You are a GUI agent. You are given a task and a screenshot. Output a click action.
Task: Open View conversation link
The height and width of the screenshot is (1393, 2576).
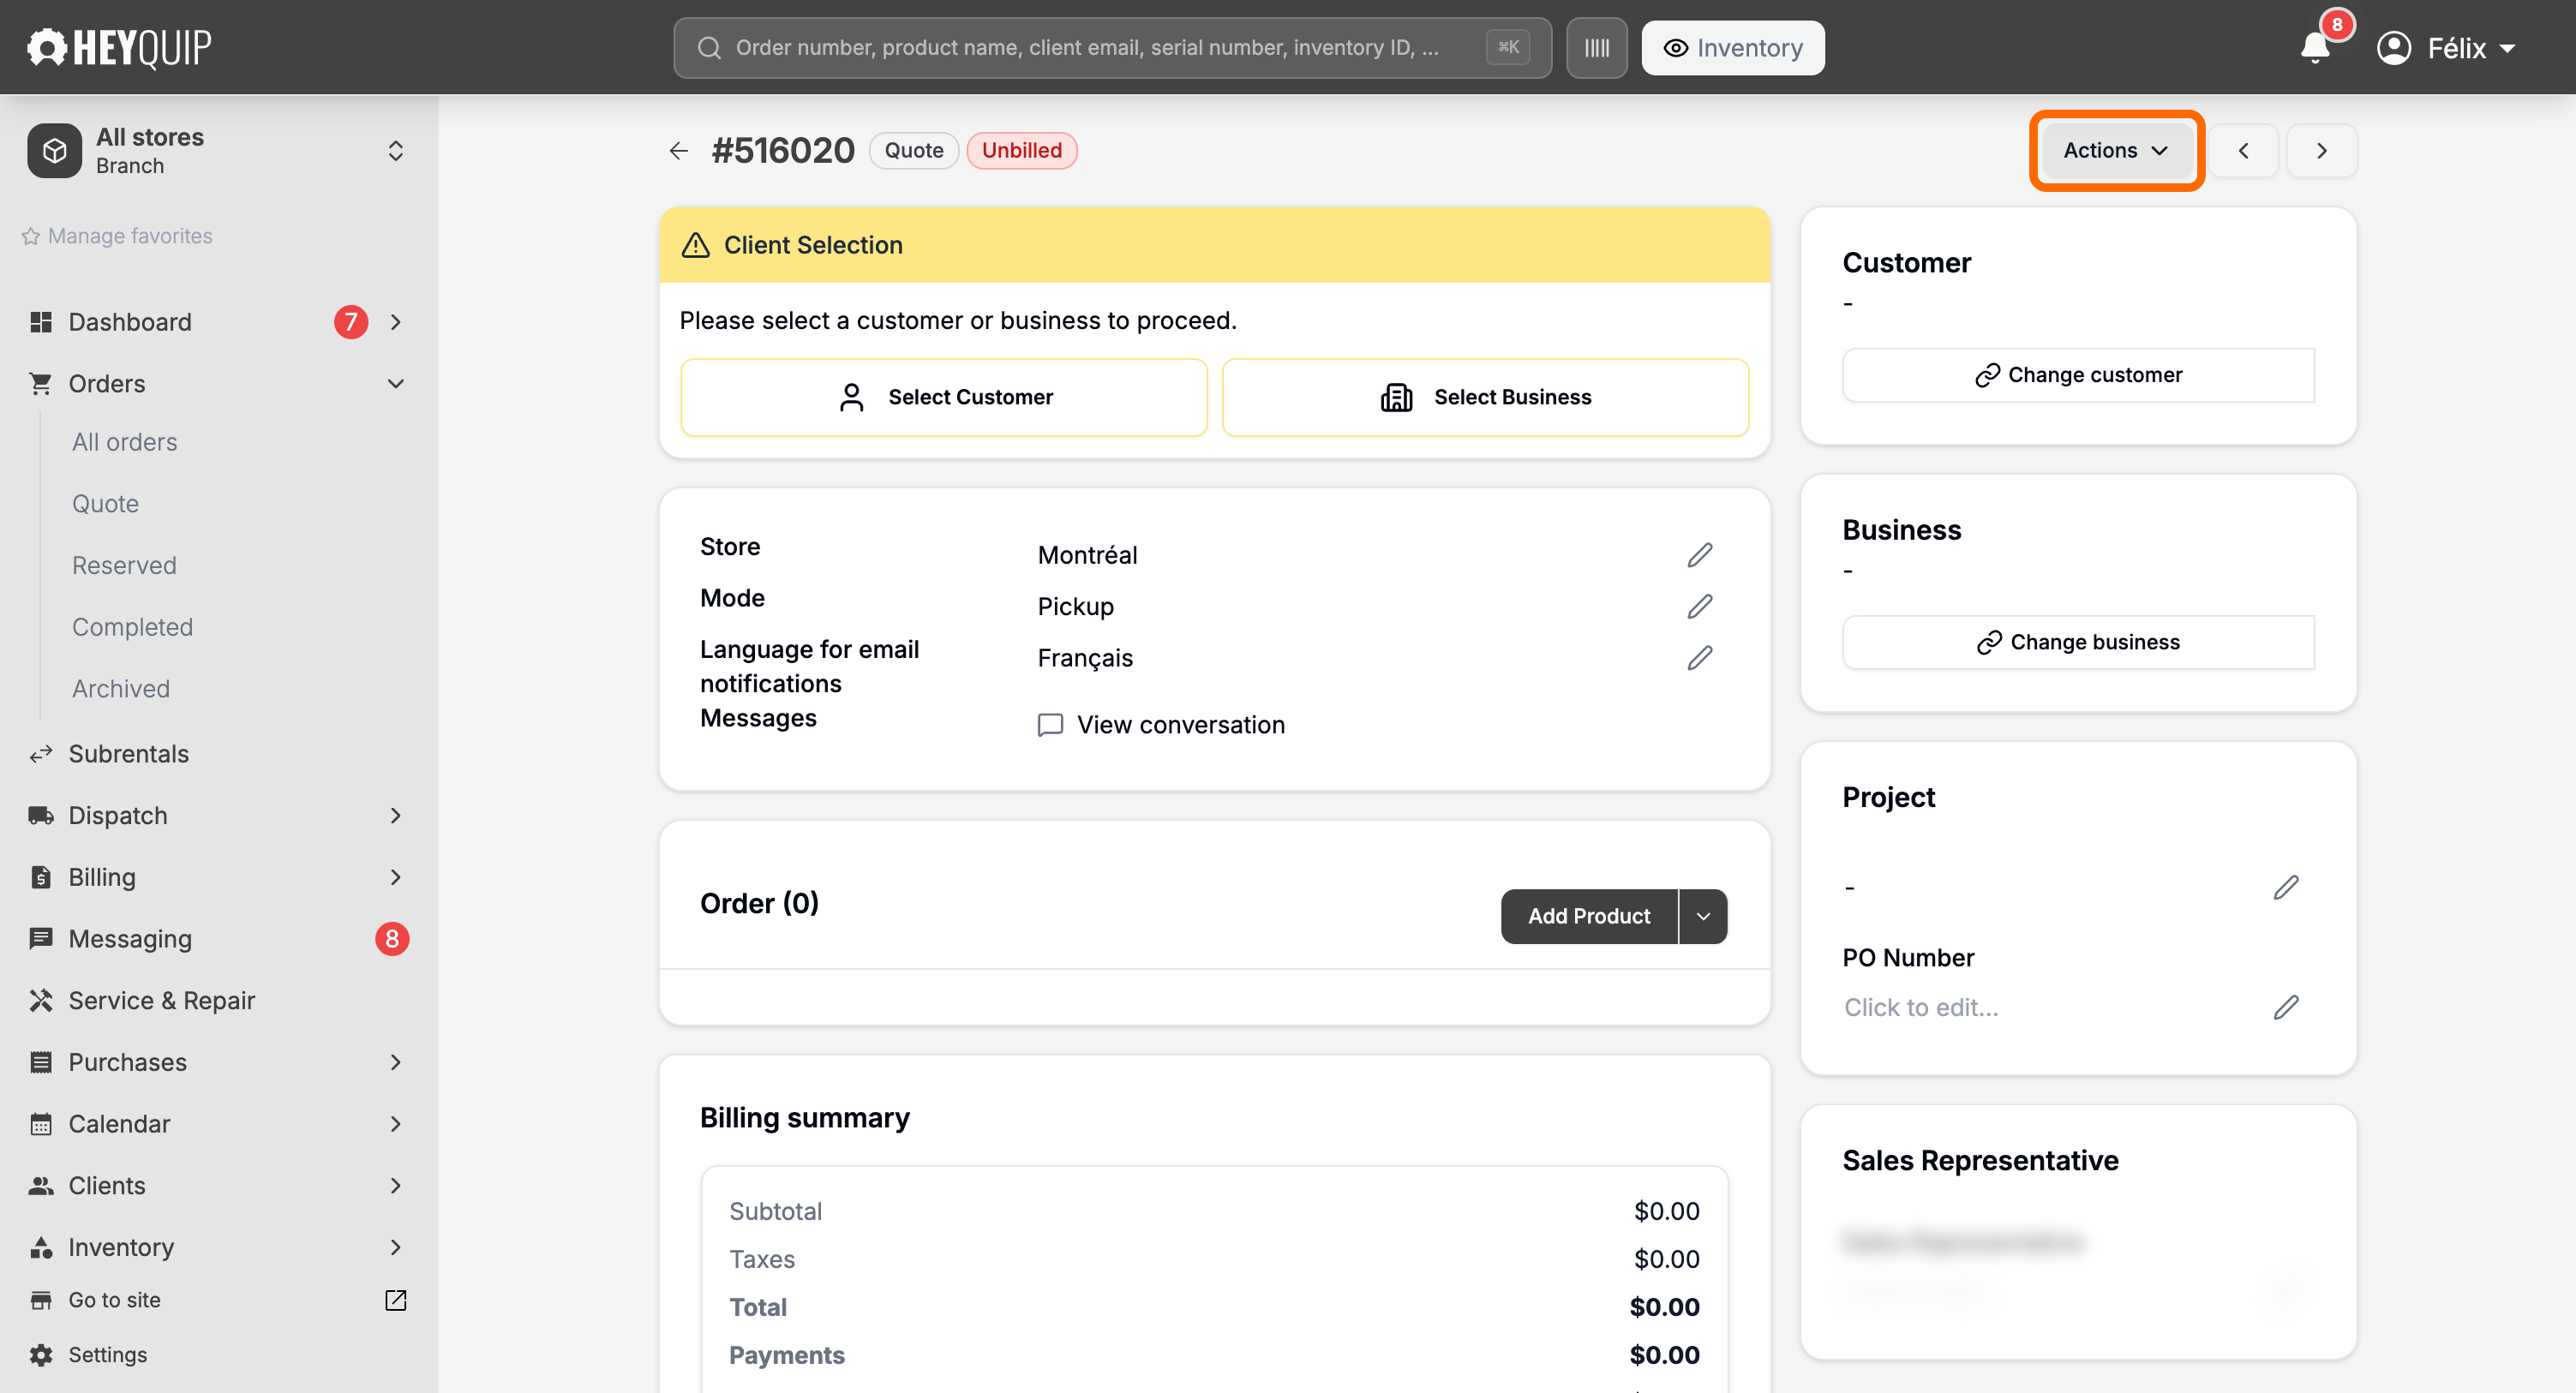tap(1161, 725)
